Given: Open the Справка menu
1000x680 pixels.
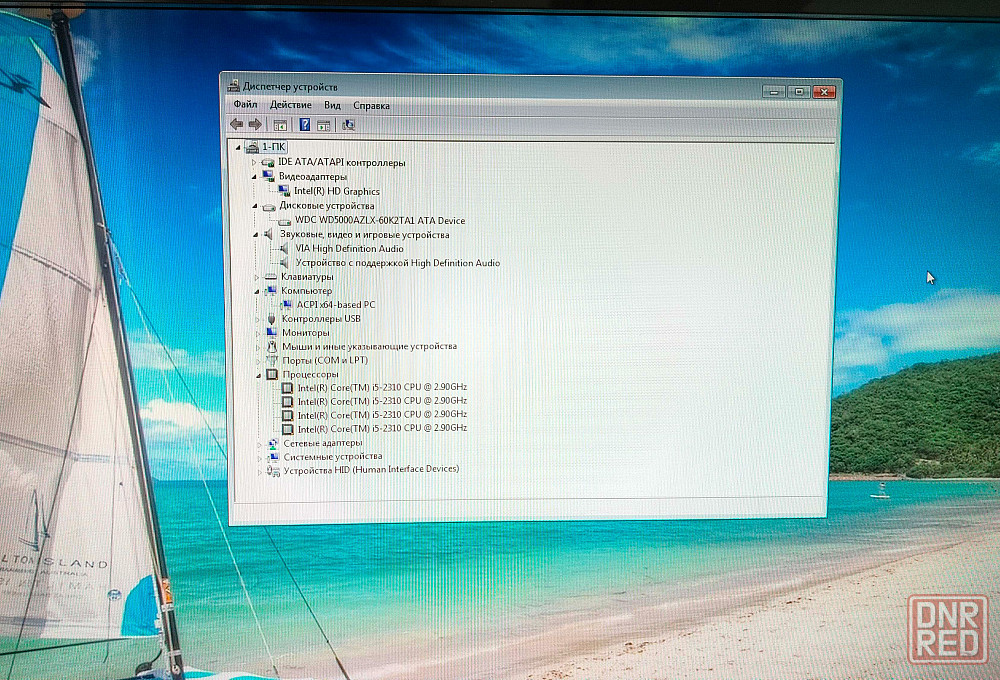Looking at the screenshot, I should coord(371,105).
